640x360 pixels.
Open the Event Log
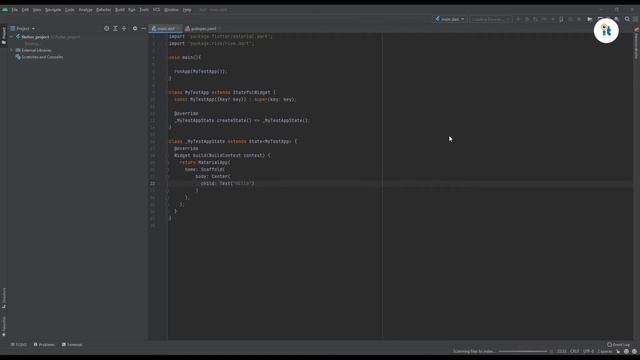[x=618, y=344]
